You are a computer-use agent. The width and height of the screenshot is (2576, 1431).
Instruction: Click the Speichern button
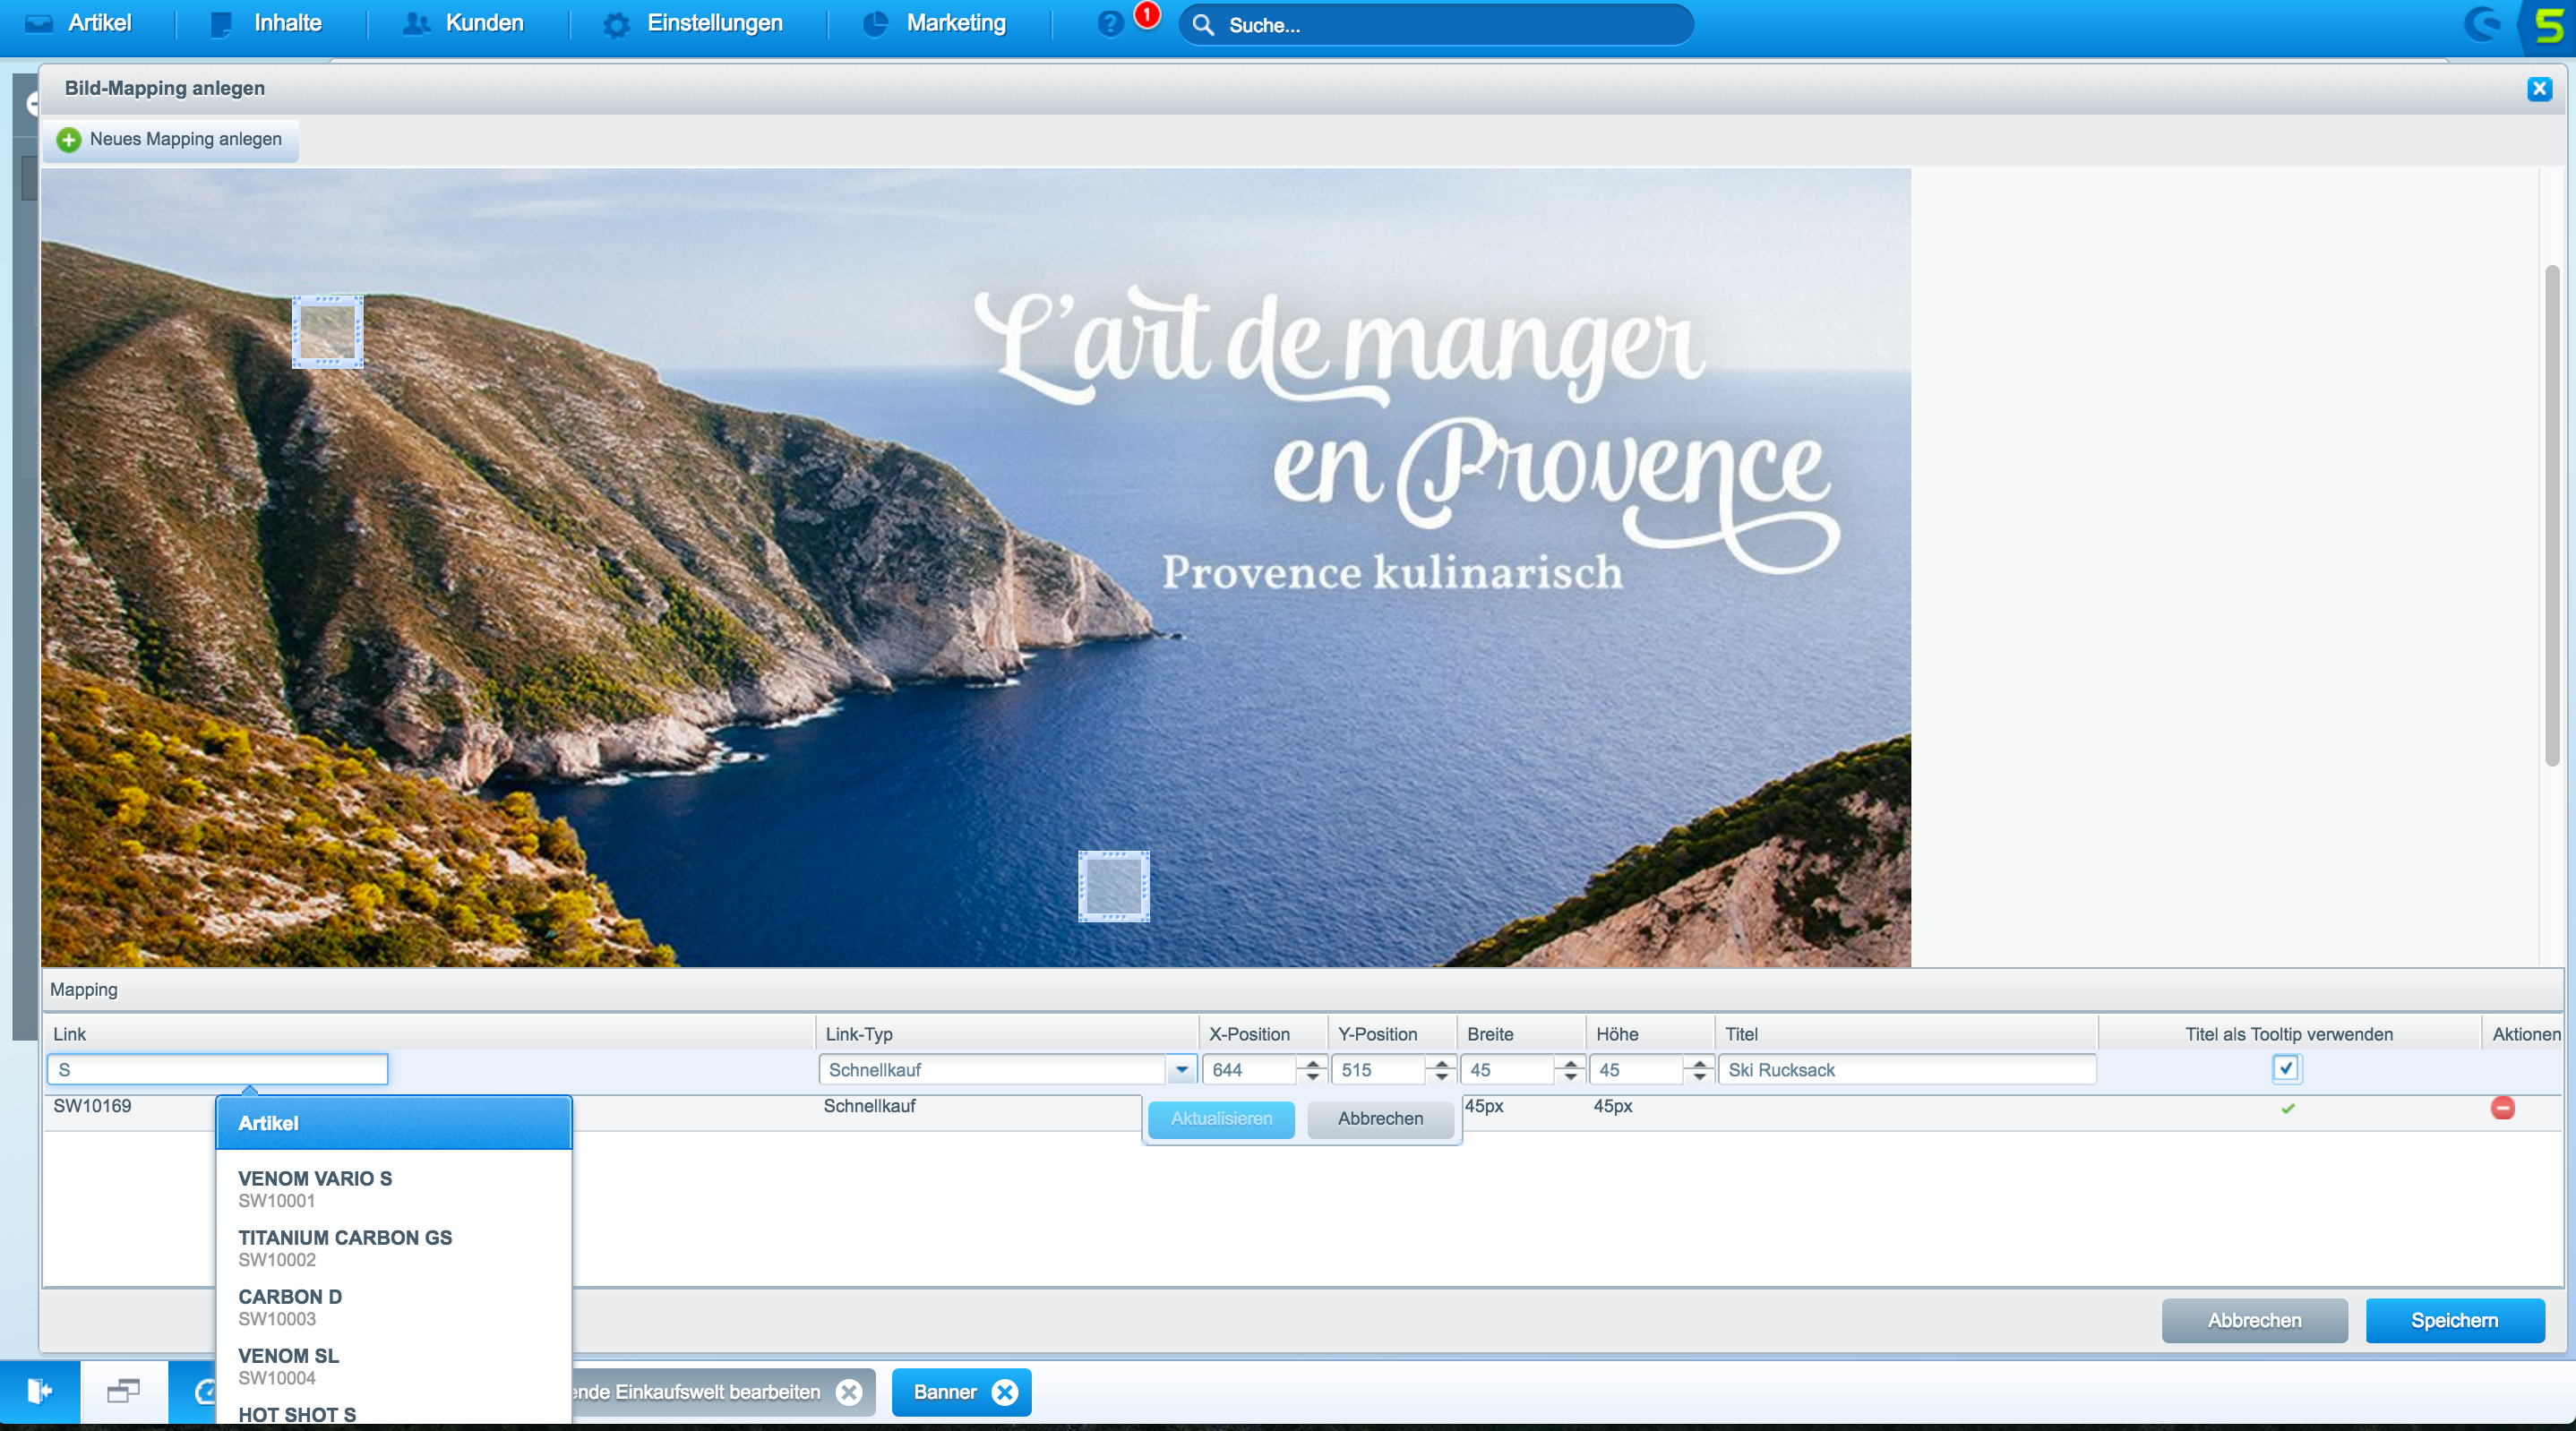tap(2454, 1320)
